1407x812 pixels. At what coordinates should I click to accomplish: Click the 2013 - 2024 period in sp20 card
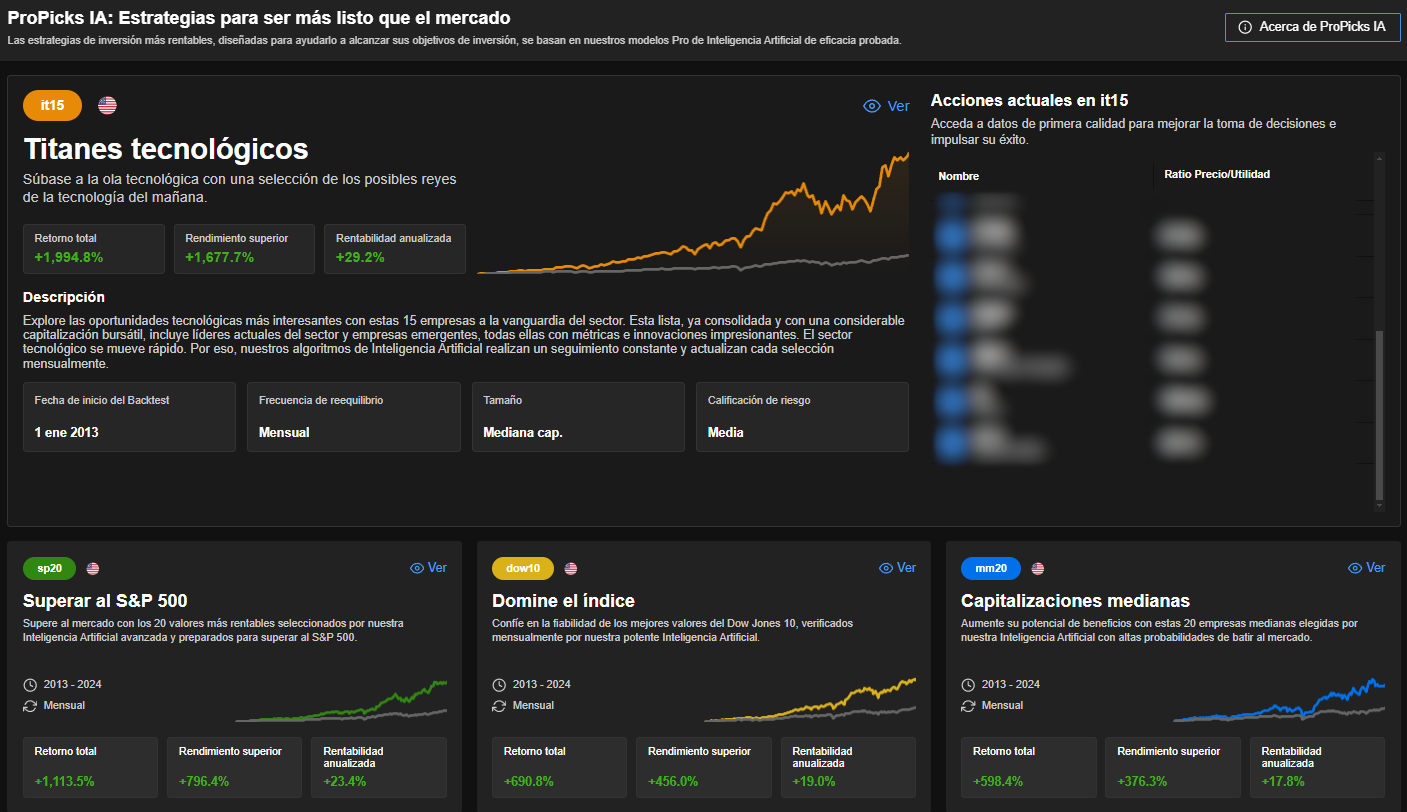72,685
